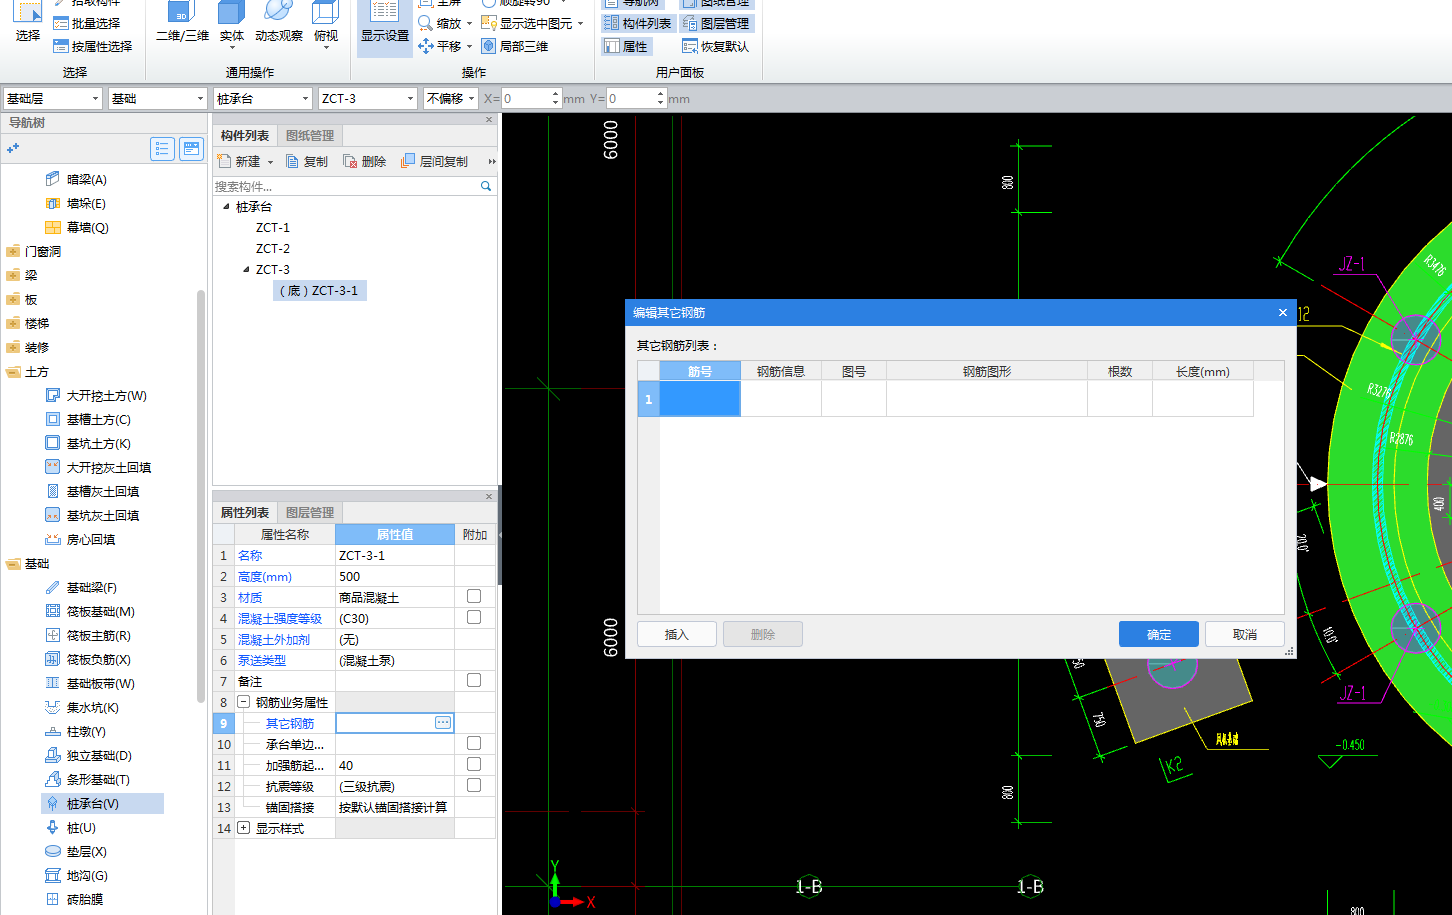Click 插入 to insert a rebar row
The height and width of the screenshot is (915, 1452).
click(677, 634)
